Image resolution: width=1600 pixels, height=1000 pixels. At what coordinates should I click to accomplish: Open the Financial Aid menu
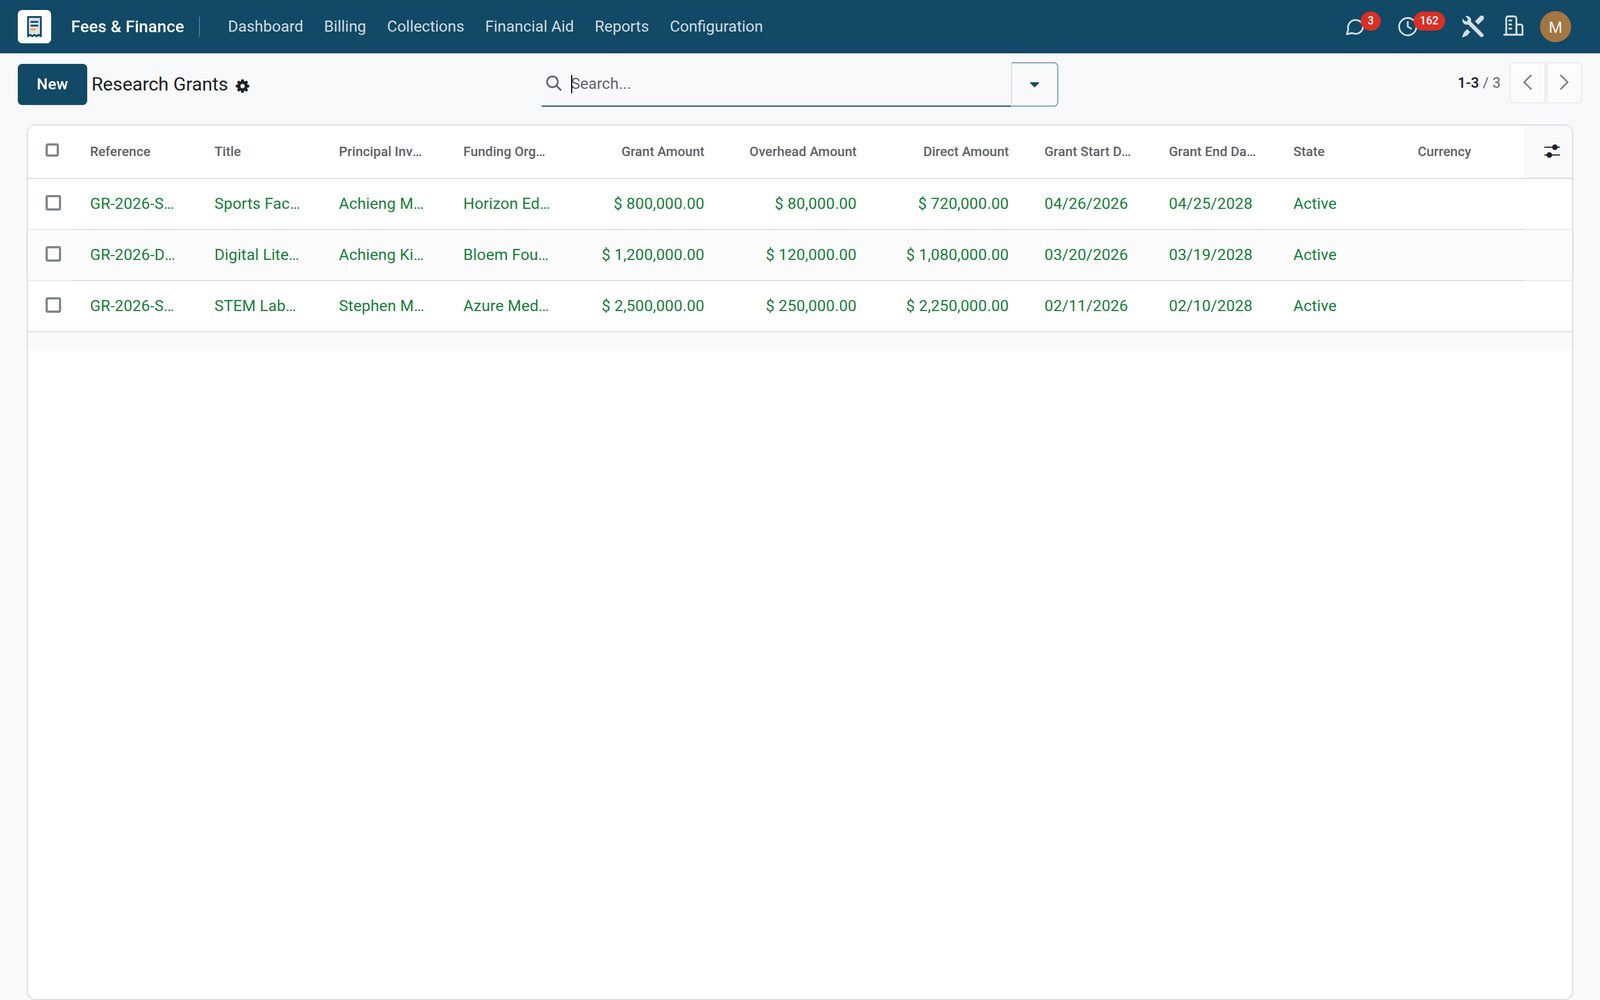pos(529,27)
